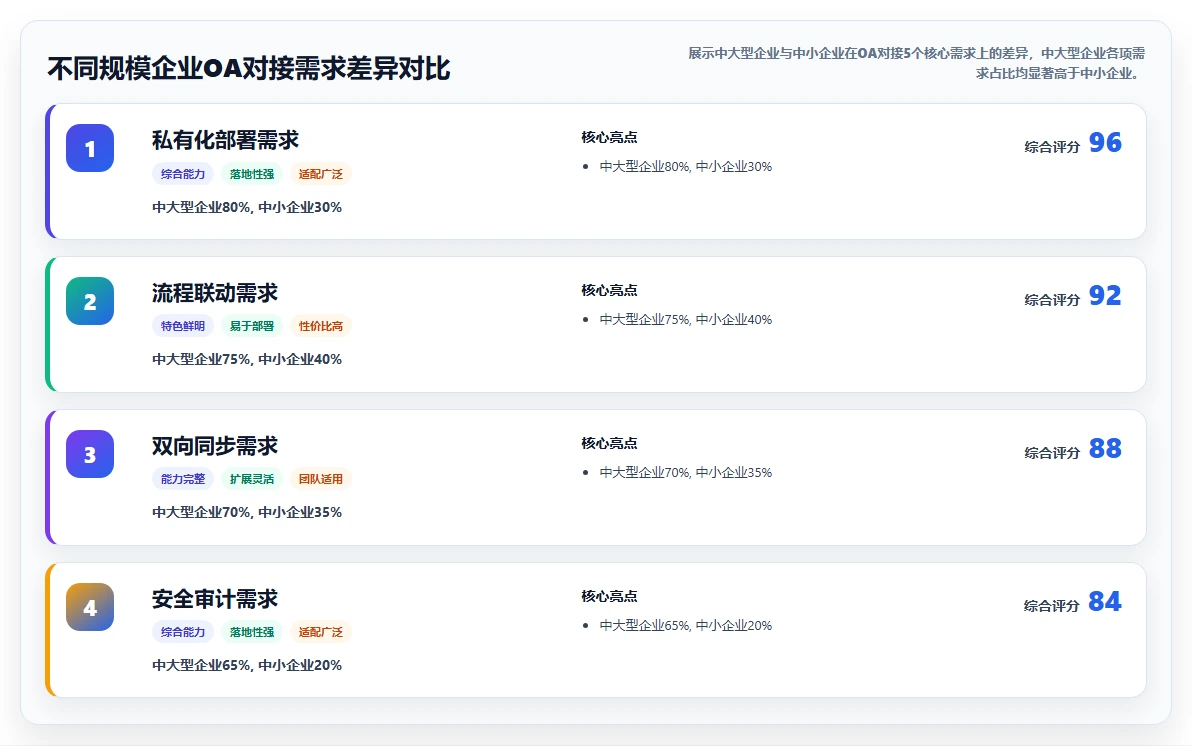The image size is (1192, 746).
Task: Click the bold description 中大型企业80%, 中小企业30%
Action: pos(247,207)
